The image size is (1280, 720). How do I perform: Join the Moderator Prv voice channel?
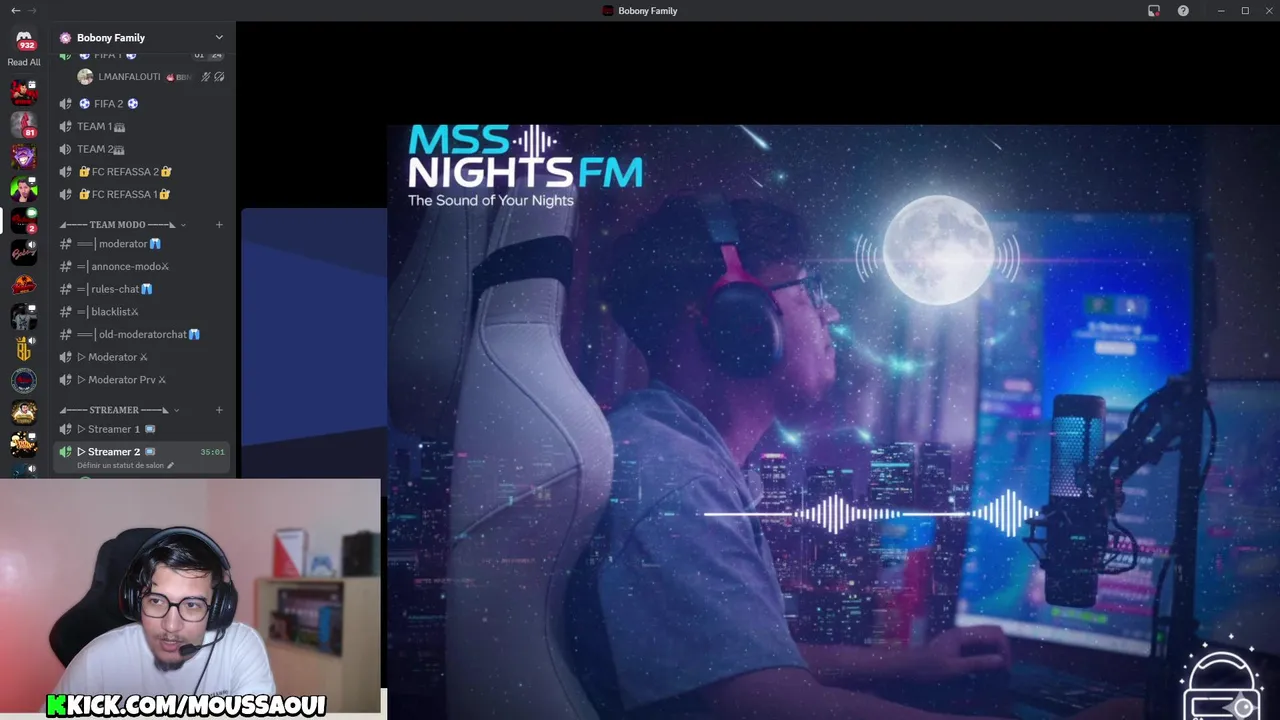pyautogui.click(x=142, y=380)
